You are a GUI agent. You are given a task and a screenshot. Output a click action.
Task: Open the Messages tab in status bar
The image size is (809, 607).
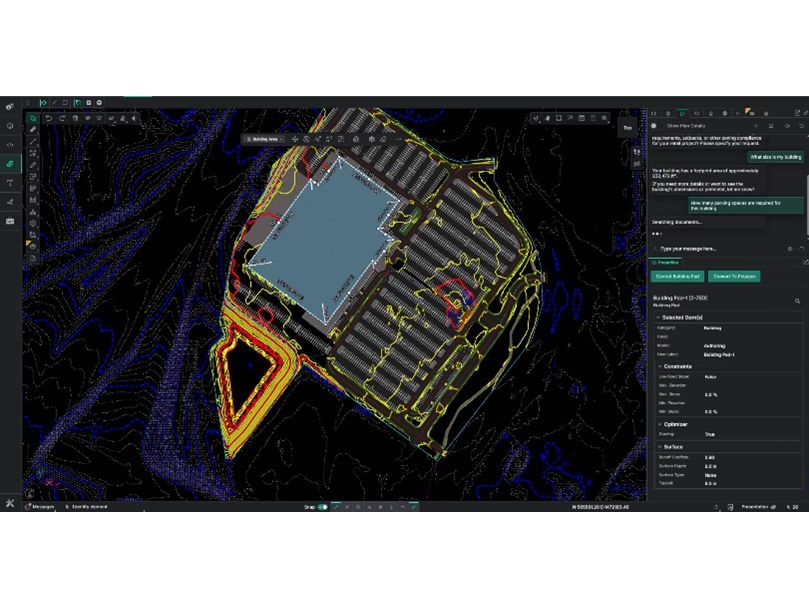(x=40, y=507)
